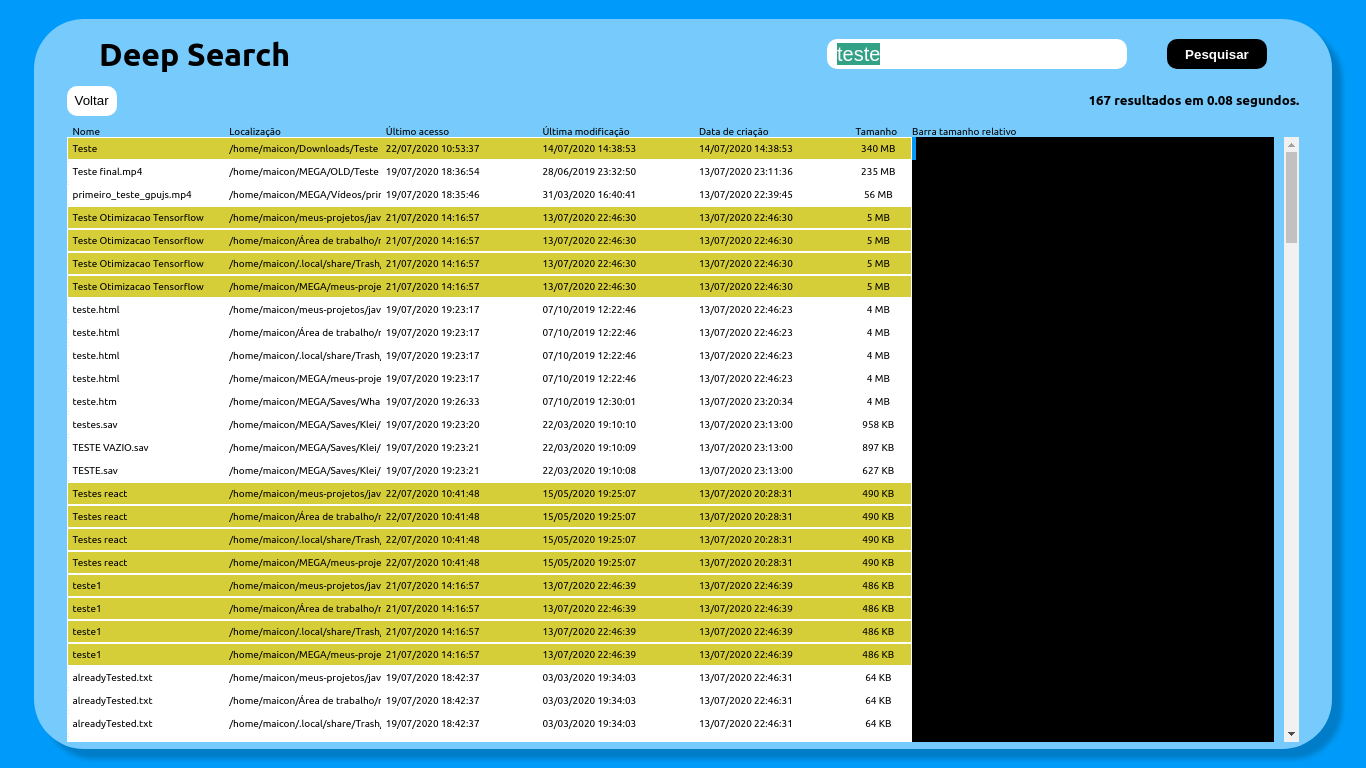Viewport: 1366px width, 768px height.
Task: Click the Deep Search title
Action: coord(194,55)
